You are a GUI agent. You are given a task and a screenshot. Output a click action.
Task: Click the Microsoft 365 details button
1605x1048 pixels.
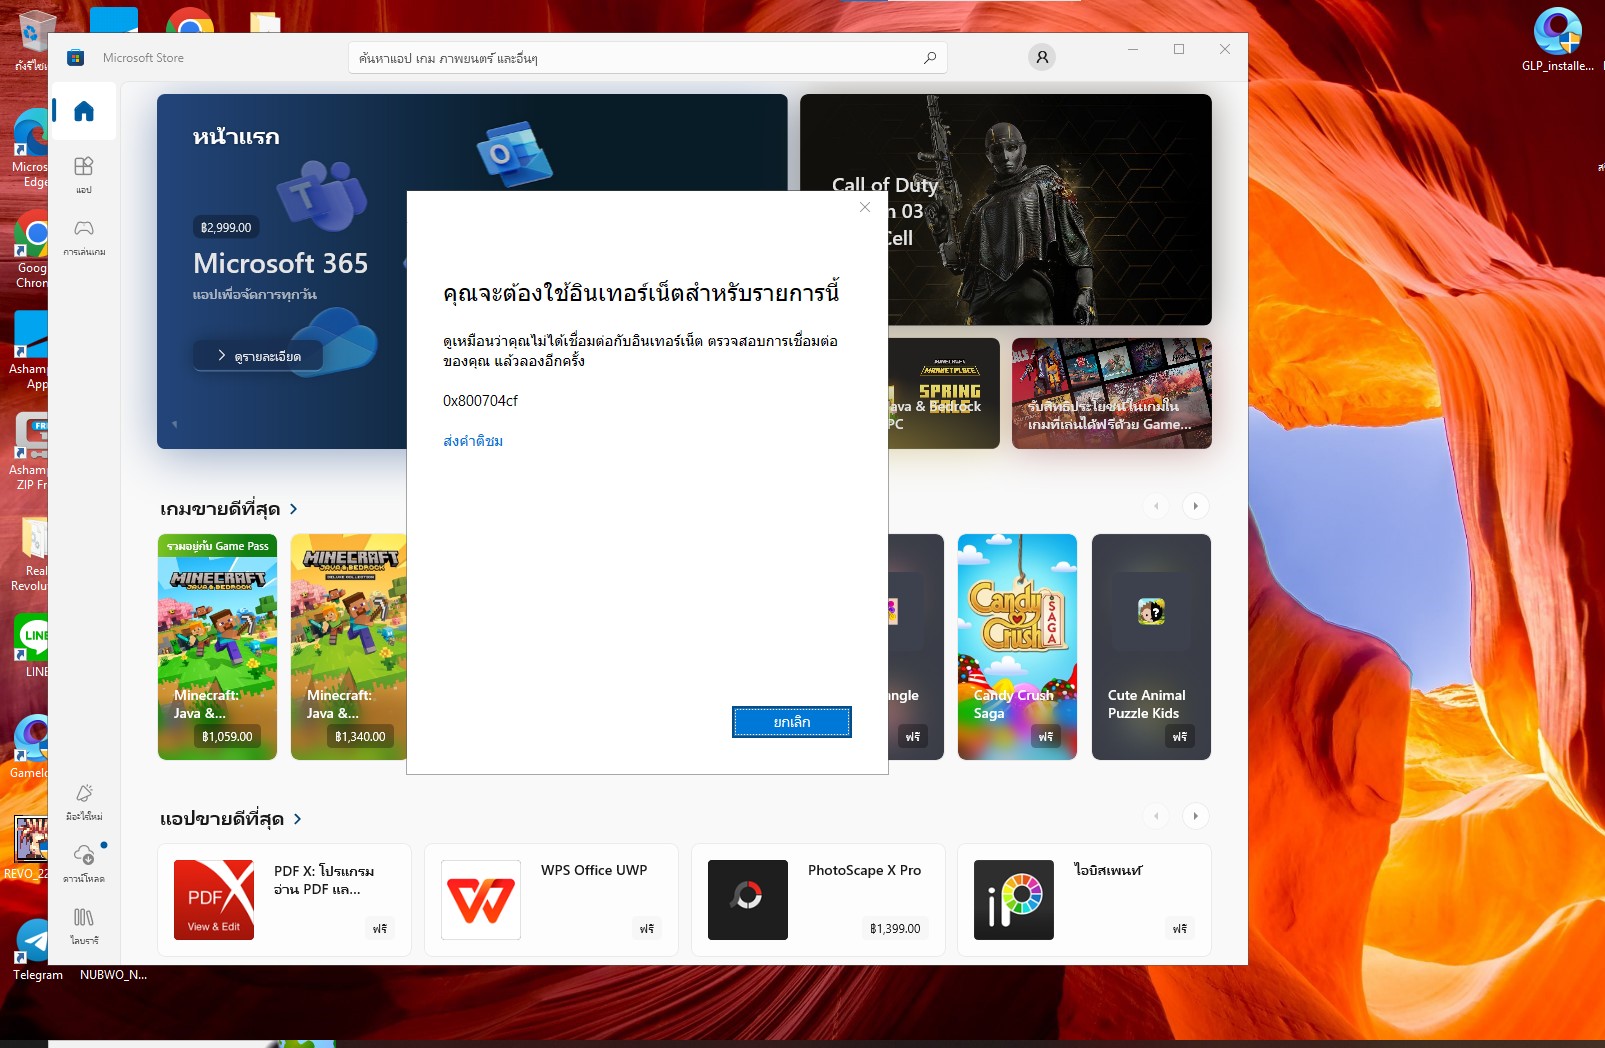coord(258,355)
